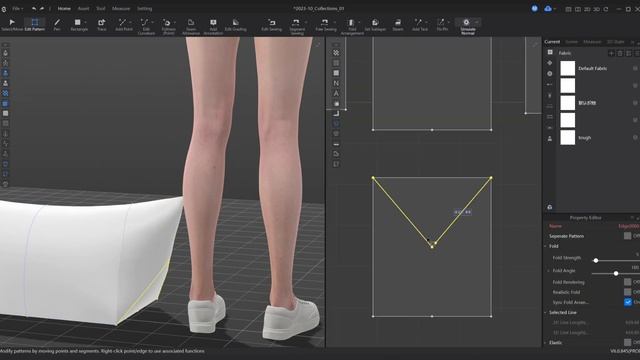This screenshot has width=640, height=360.
Task: Choose the Segment Sewing tool
Action: pos(297,27)
